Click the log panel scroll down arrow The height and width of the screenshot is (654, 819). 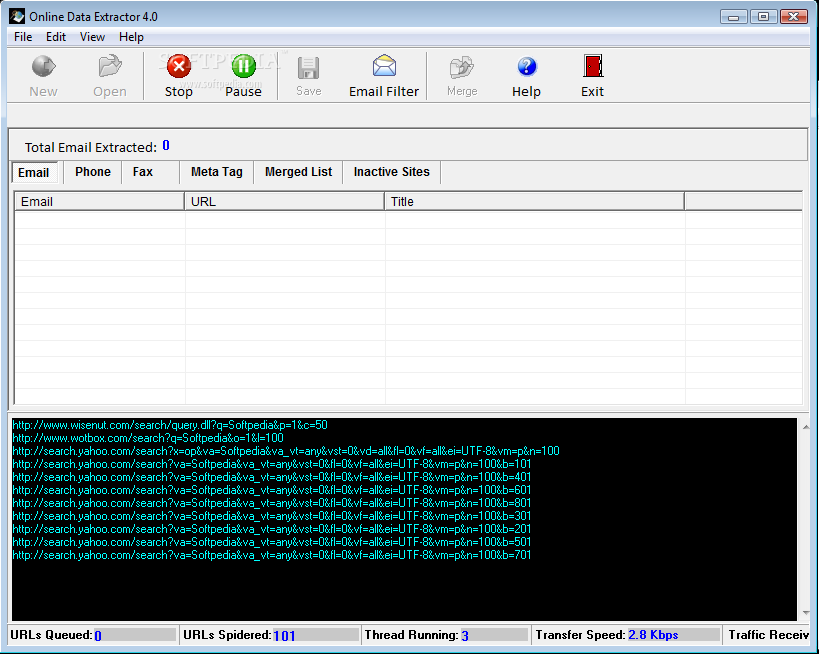tap(806, 613)
